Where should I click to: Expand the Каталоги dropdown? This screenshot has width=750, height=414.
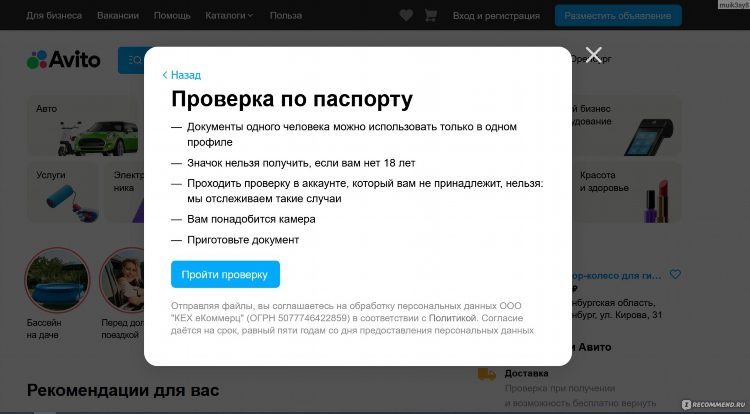tap(229, 16)
